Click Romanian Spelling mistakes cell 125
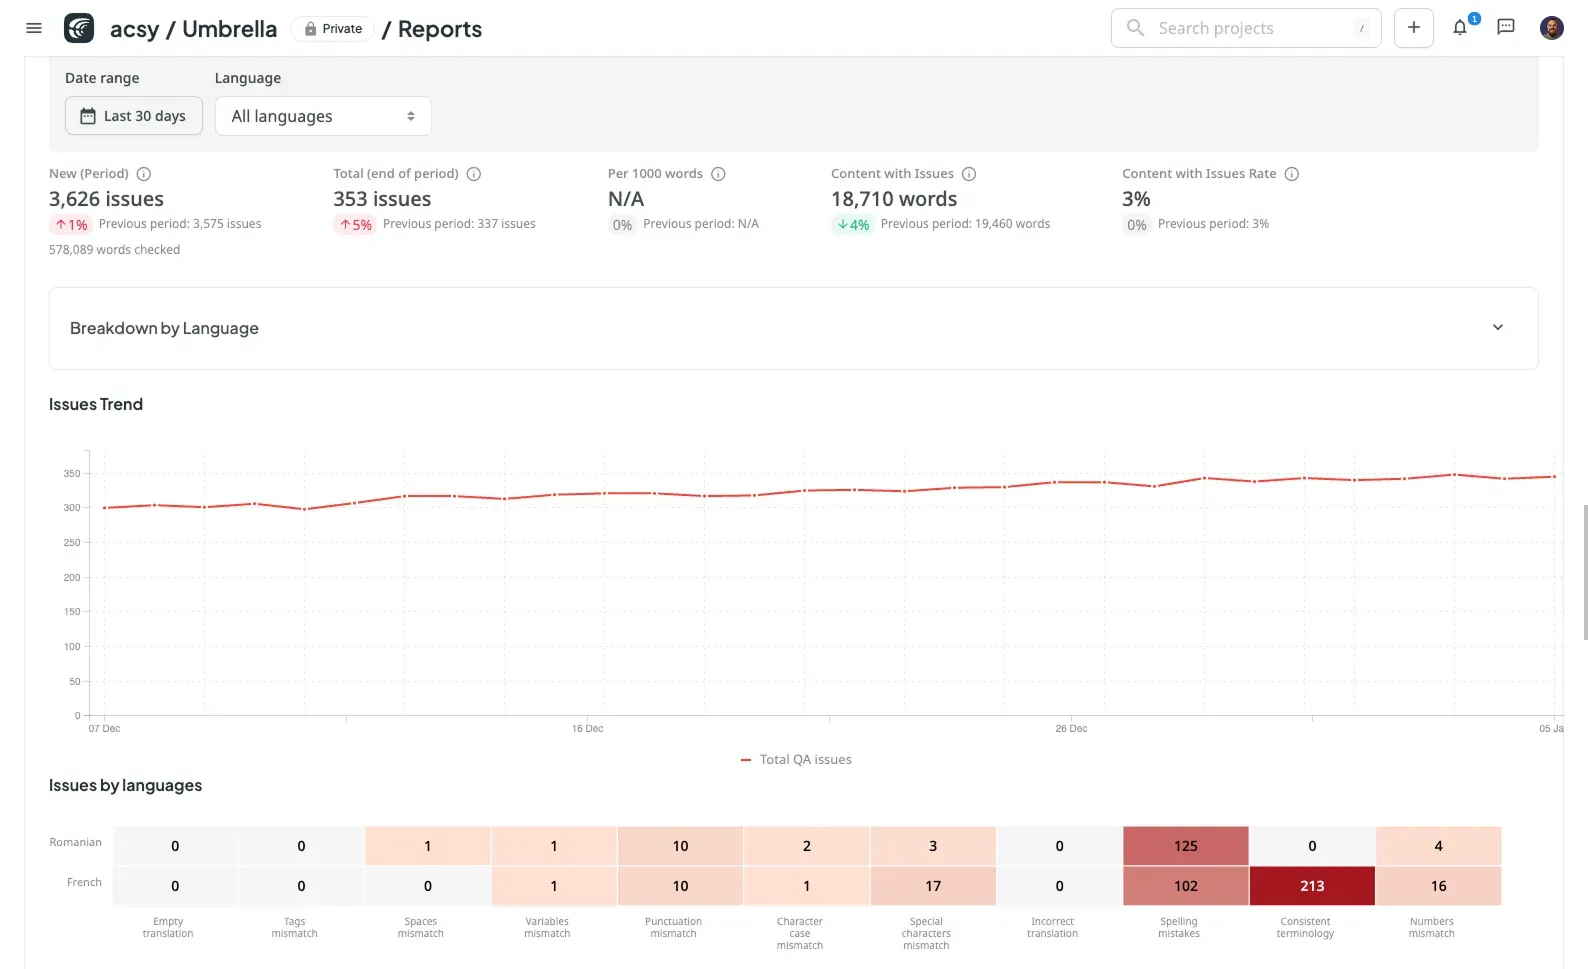Viewport: 1588px width, 969px height. [x=1185, y=846]
